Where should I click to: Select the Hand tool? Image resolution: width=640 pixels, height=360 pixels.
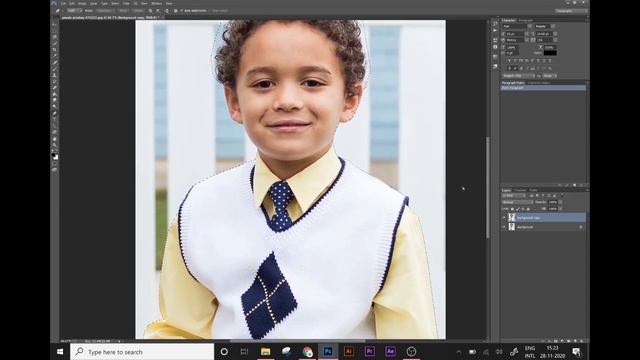[54, 139]
